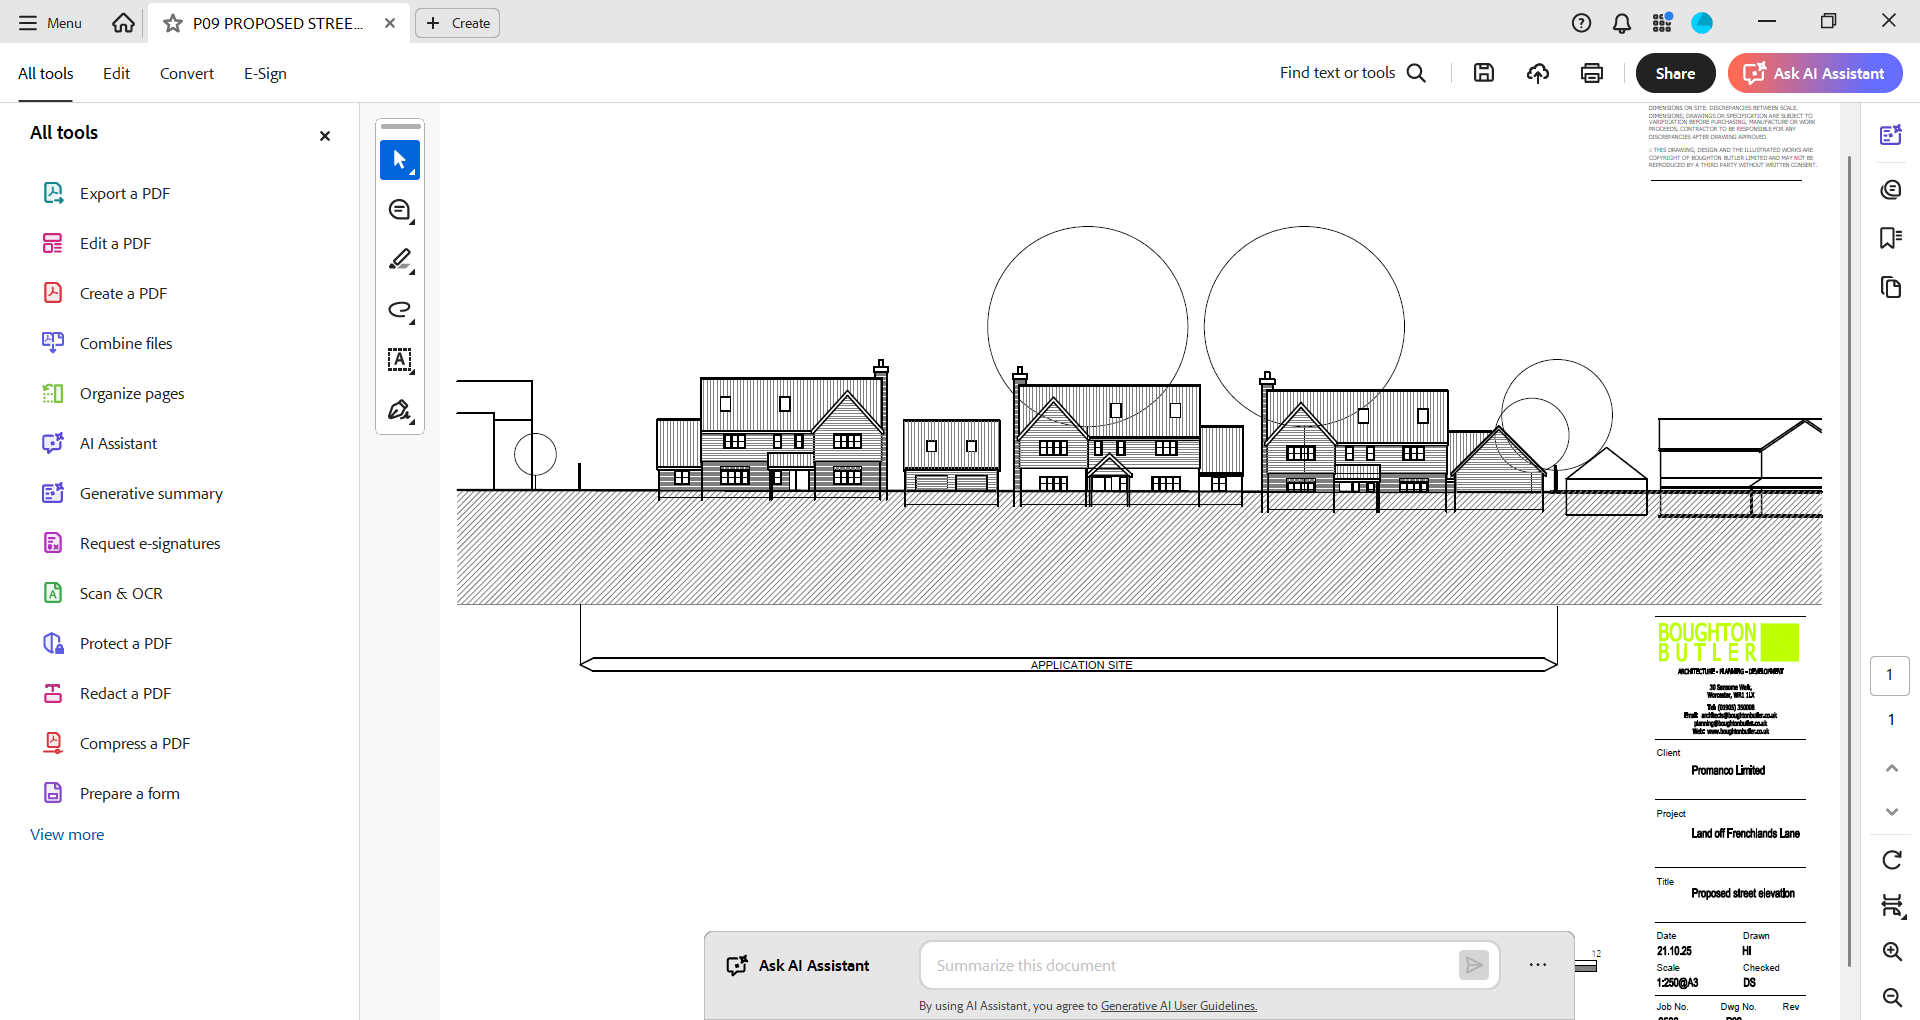Activate the text box selection tool
This screenshot has height=1020, width=1920.
[400, 360]
